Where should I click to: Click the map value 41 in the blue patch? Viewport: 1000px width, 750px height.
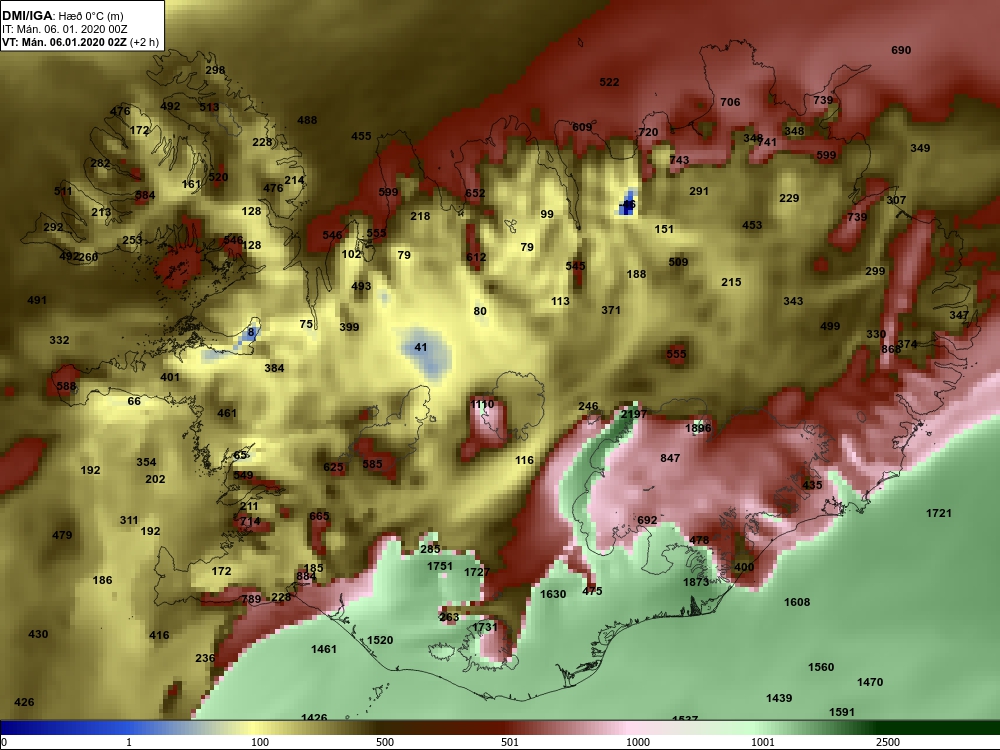[420, 348]
